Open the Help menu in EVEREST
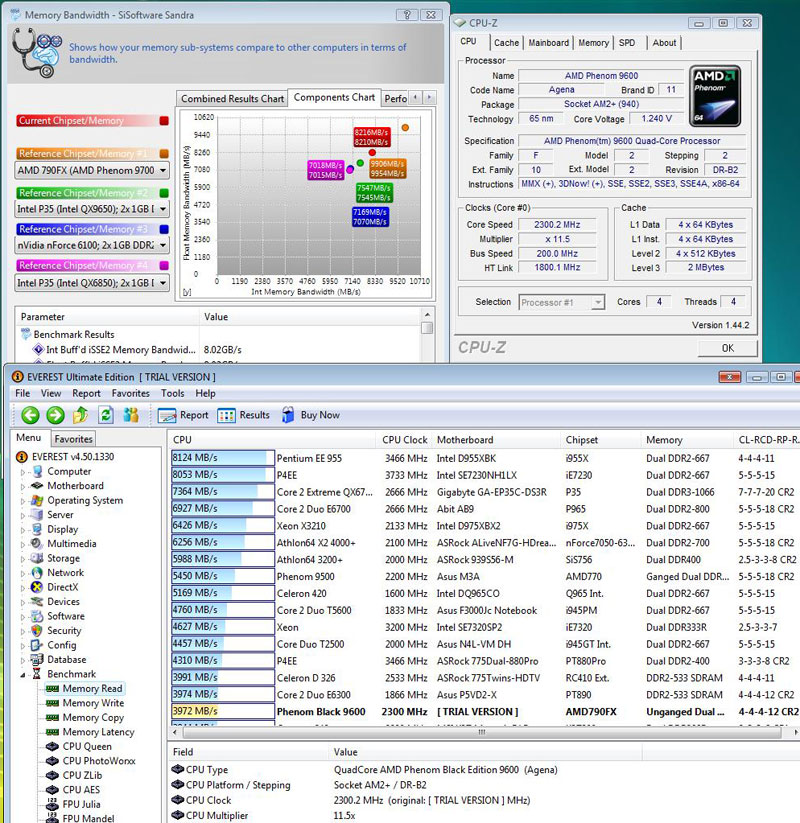 pyautogui.click(x=205, y=393)
